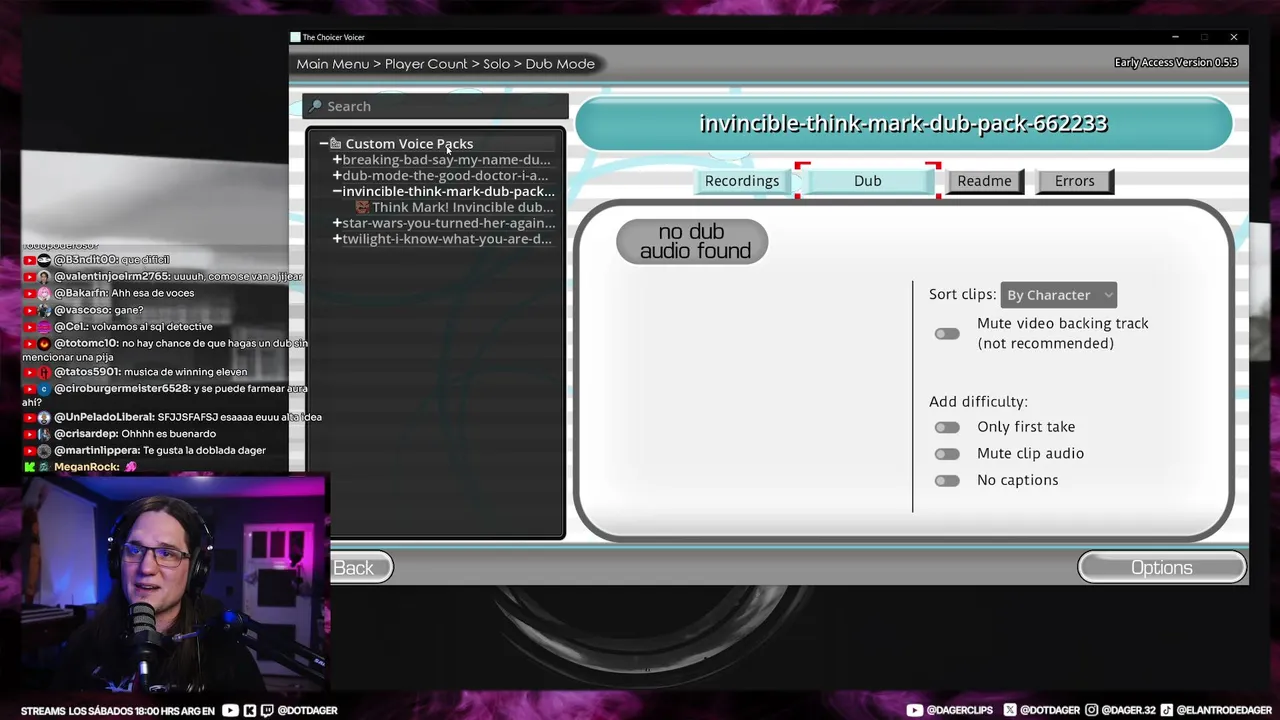1280x720 pixels.
Task: Click the Custom Voice Packs label
Action: [409, 144]
